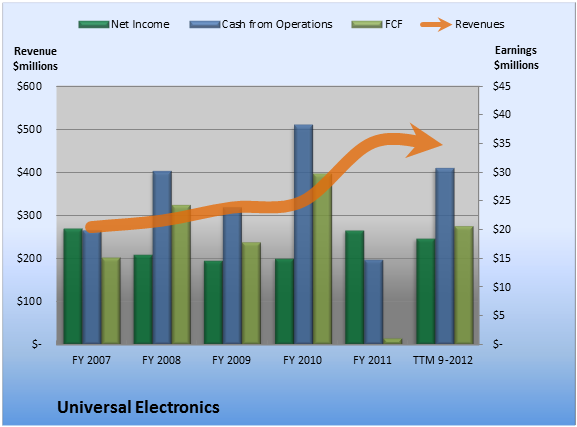
Task: Select the FY 2008 Net Income bar
Action: (143, 300)
